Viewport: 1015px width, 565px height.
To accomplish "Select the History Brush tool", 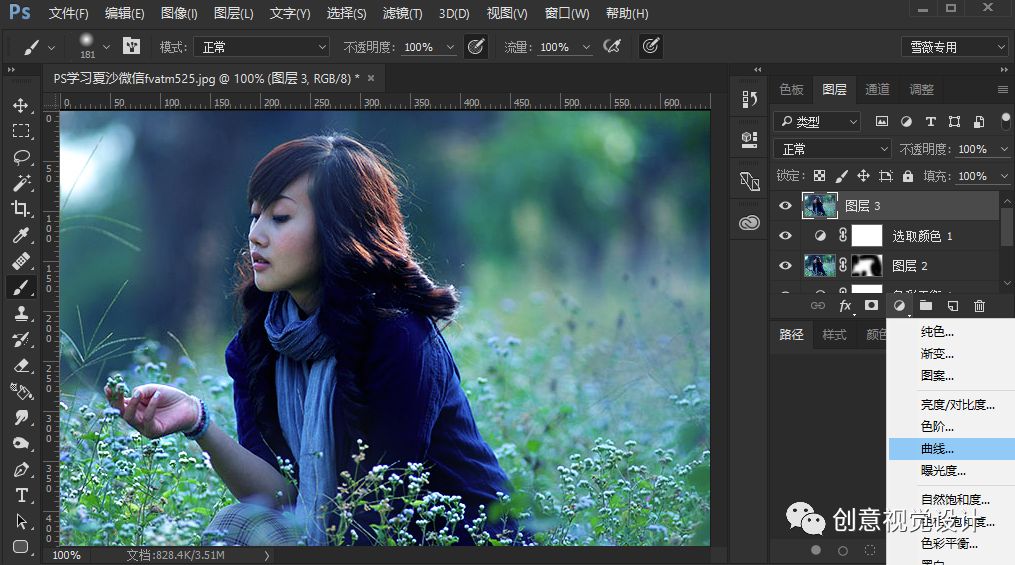I will coord(21,339).
